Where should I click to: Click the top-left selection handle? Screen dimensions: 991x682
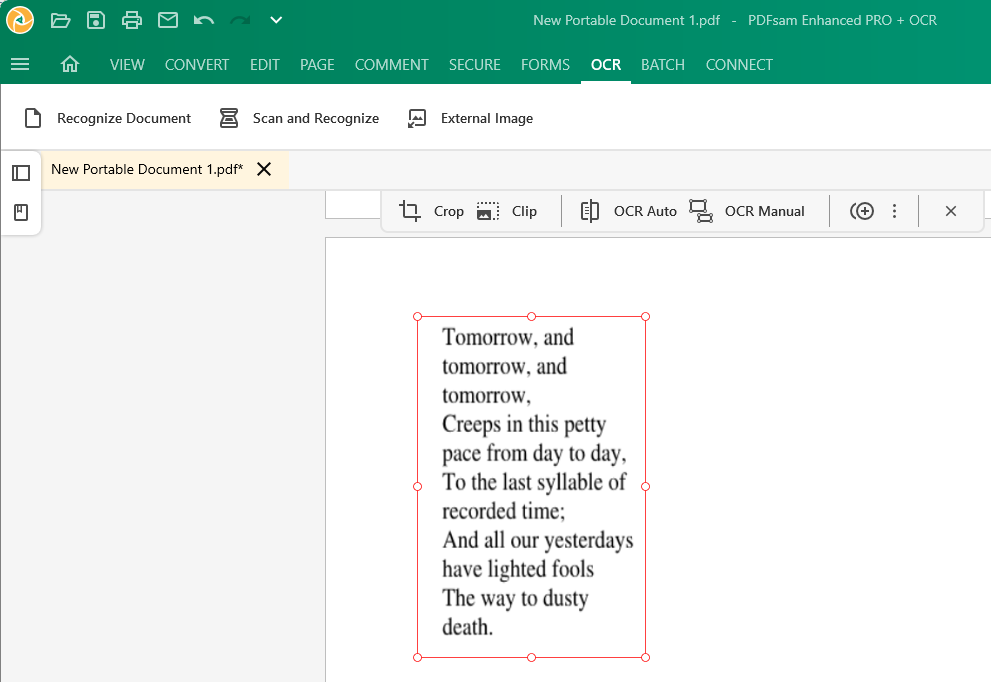click(417, 317)
